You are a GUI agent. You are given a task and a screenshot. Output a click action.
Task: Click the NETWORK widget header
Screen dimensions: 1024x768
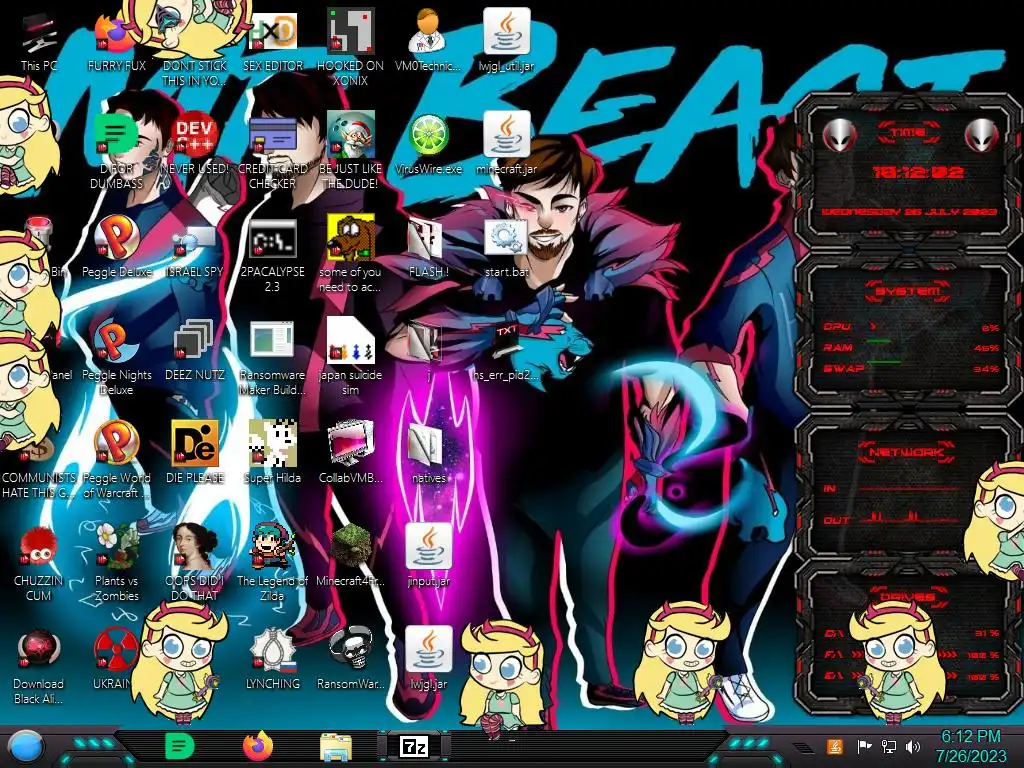point(906,452)
